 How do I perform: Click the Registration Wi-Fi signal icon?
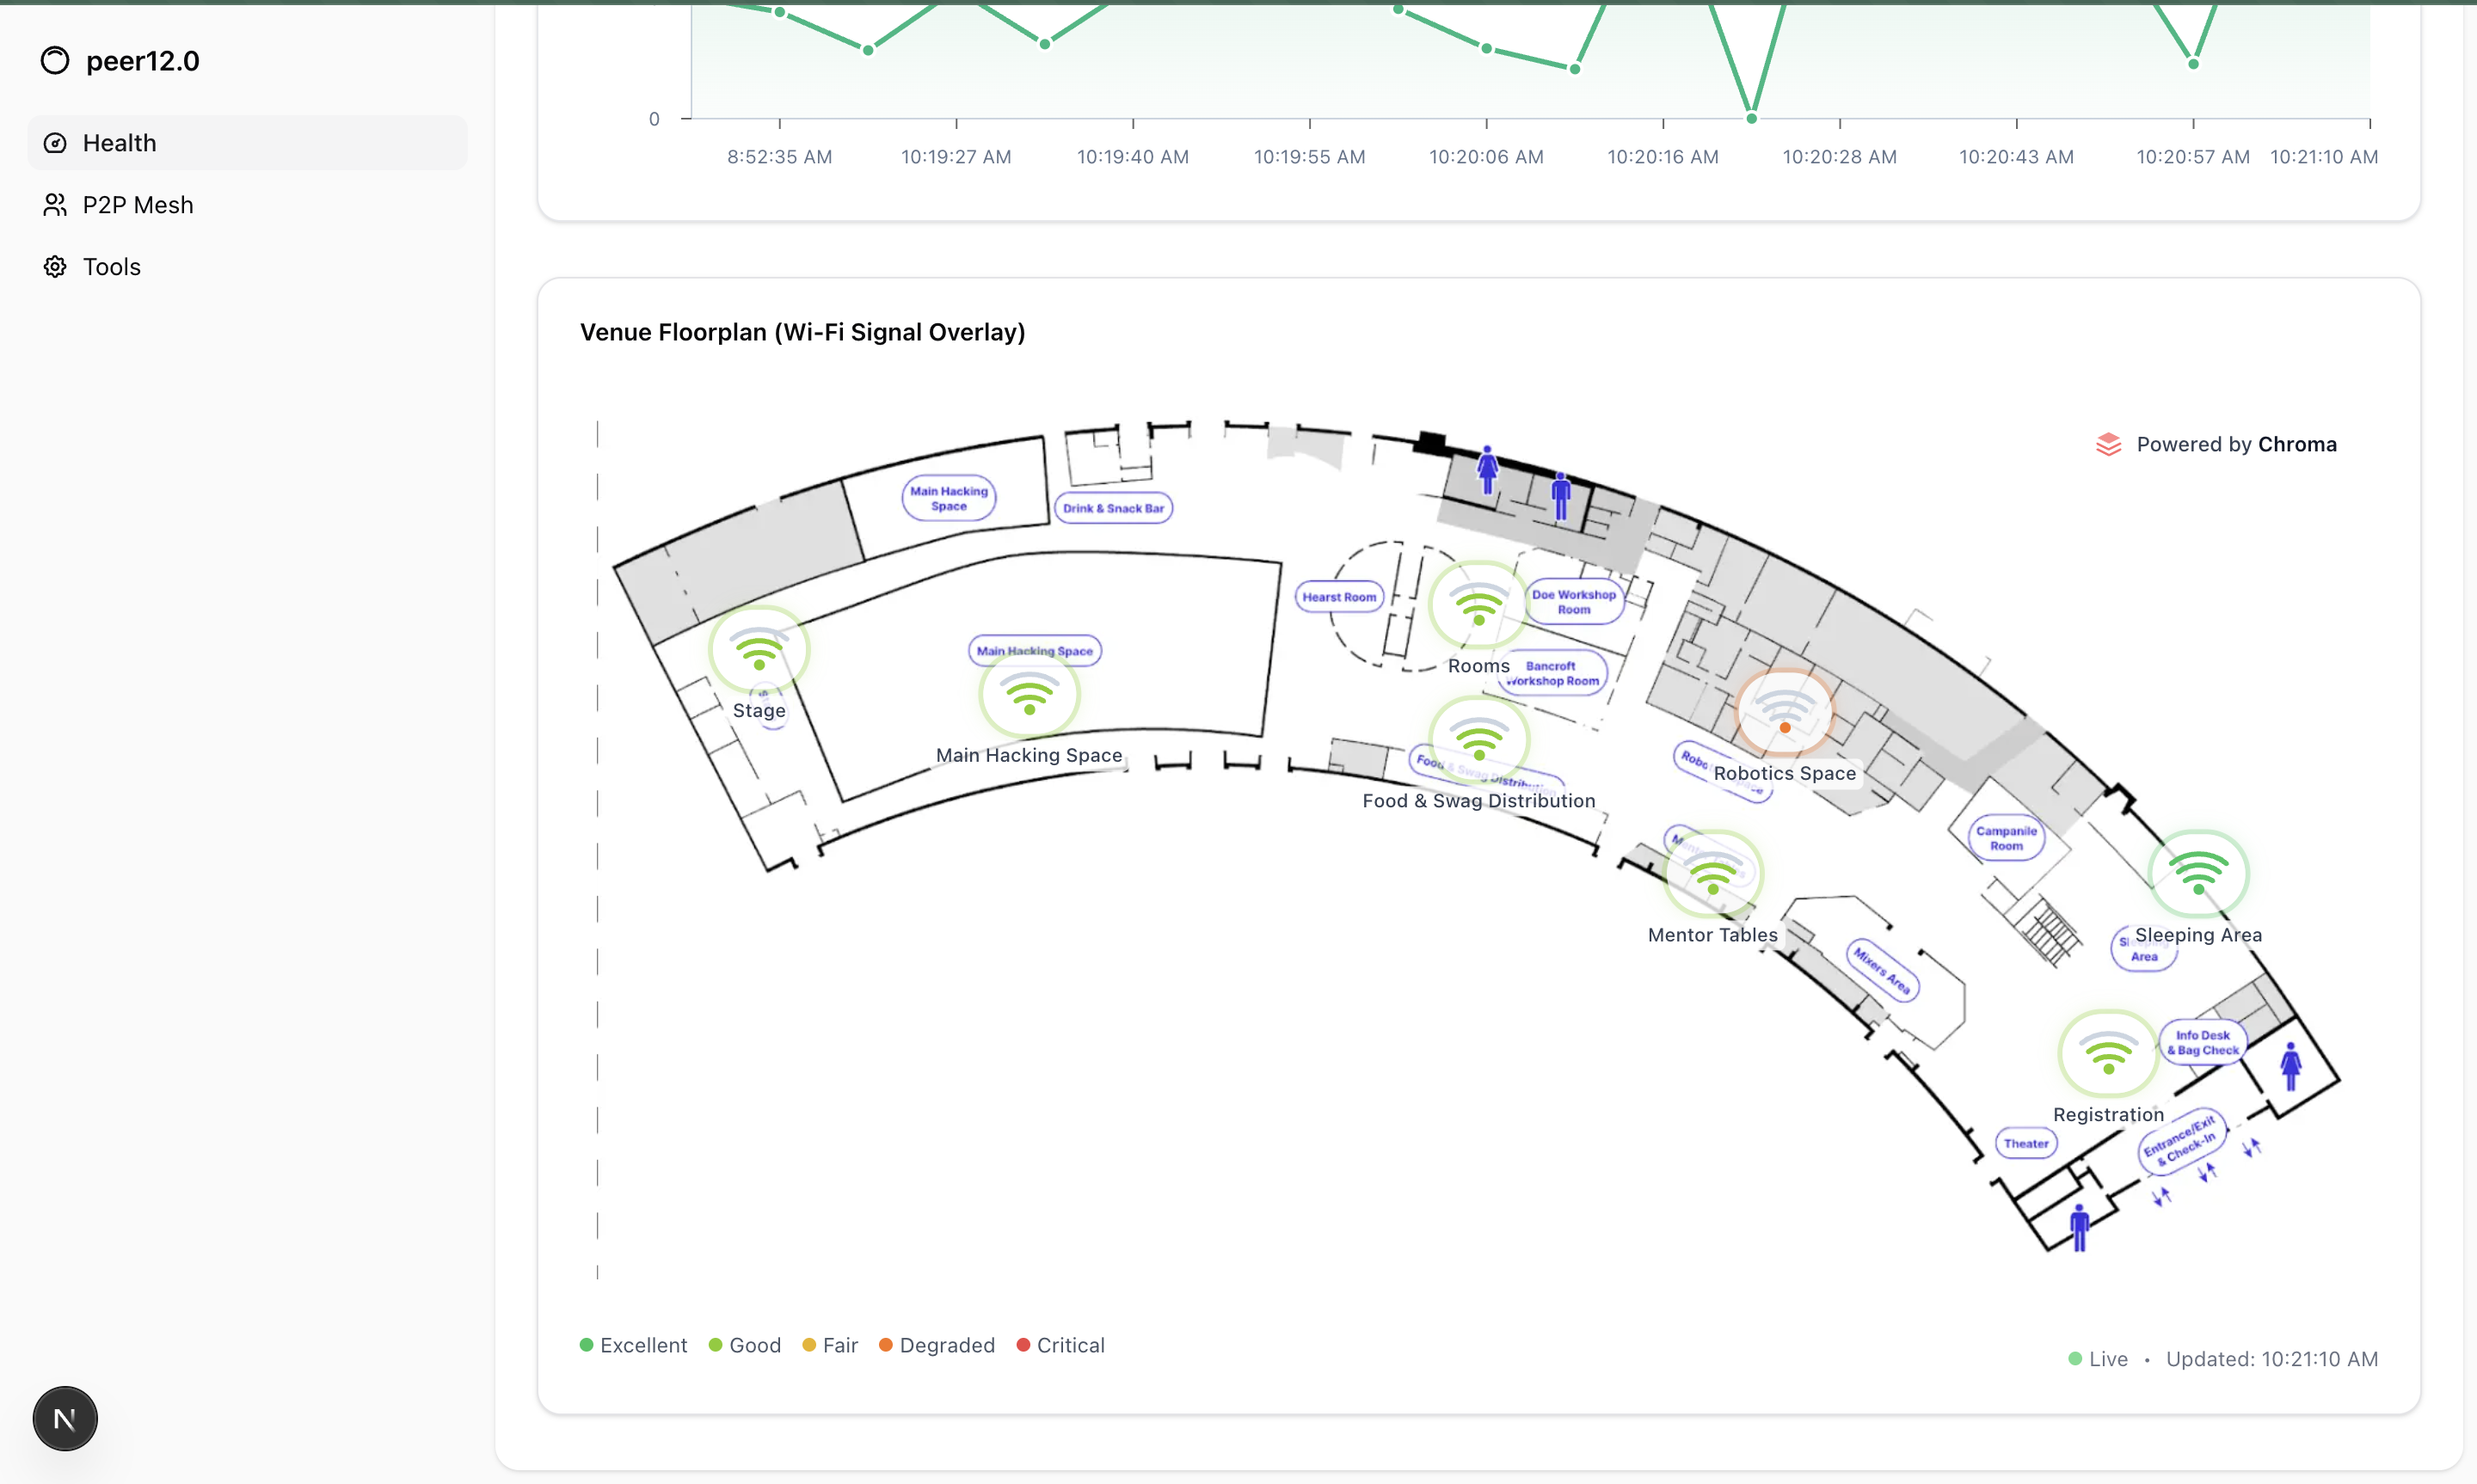tap(2108, 1054)
